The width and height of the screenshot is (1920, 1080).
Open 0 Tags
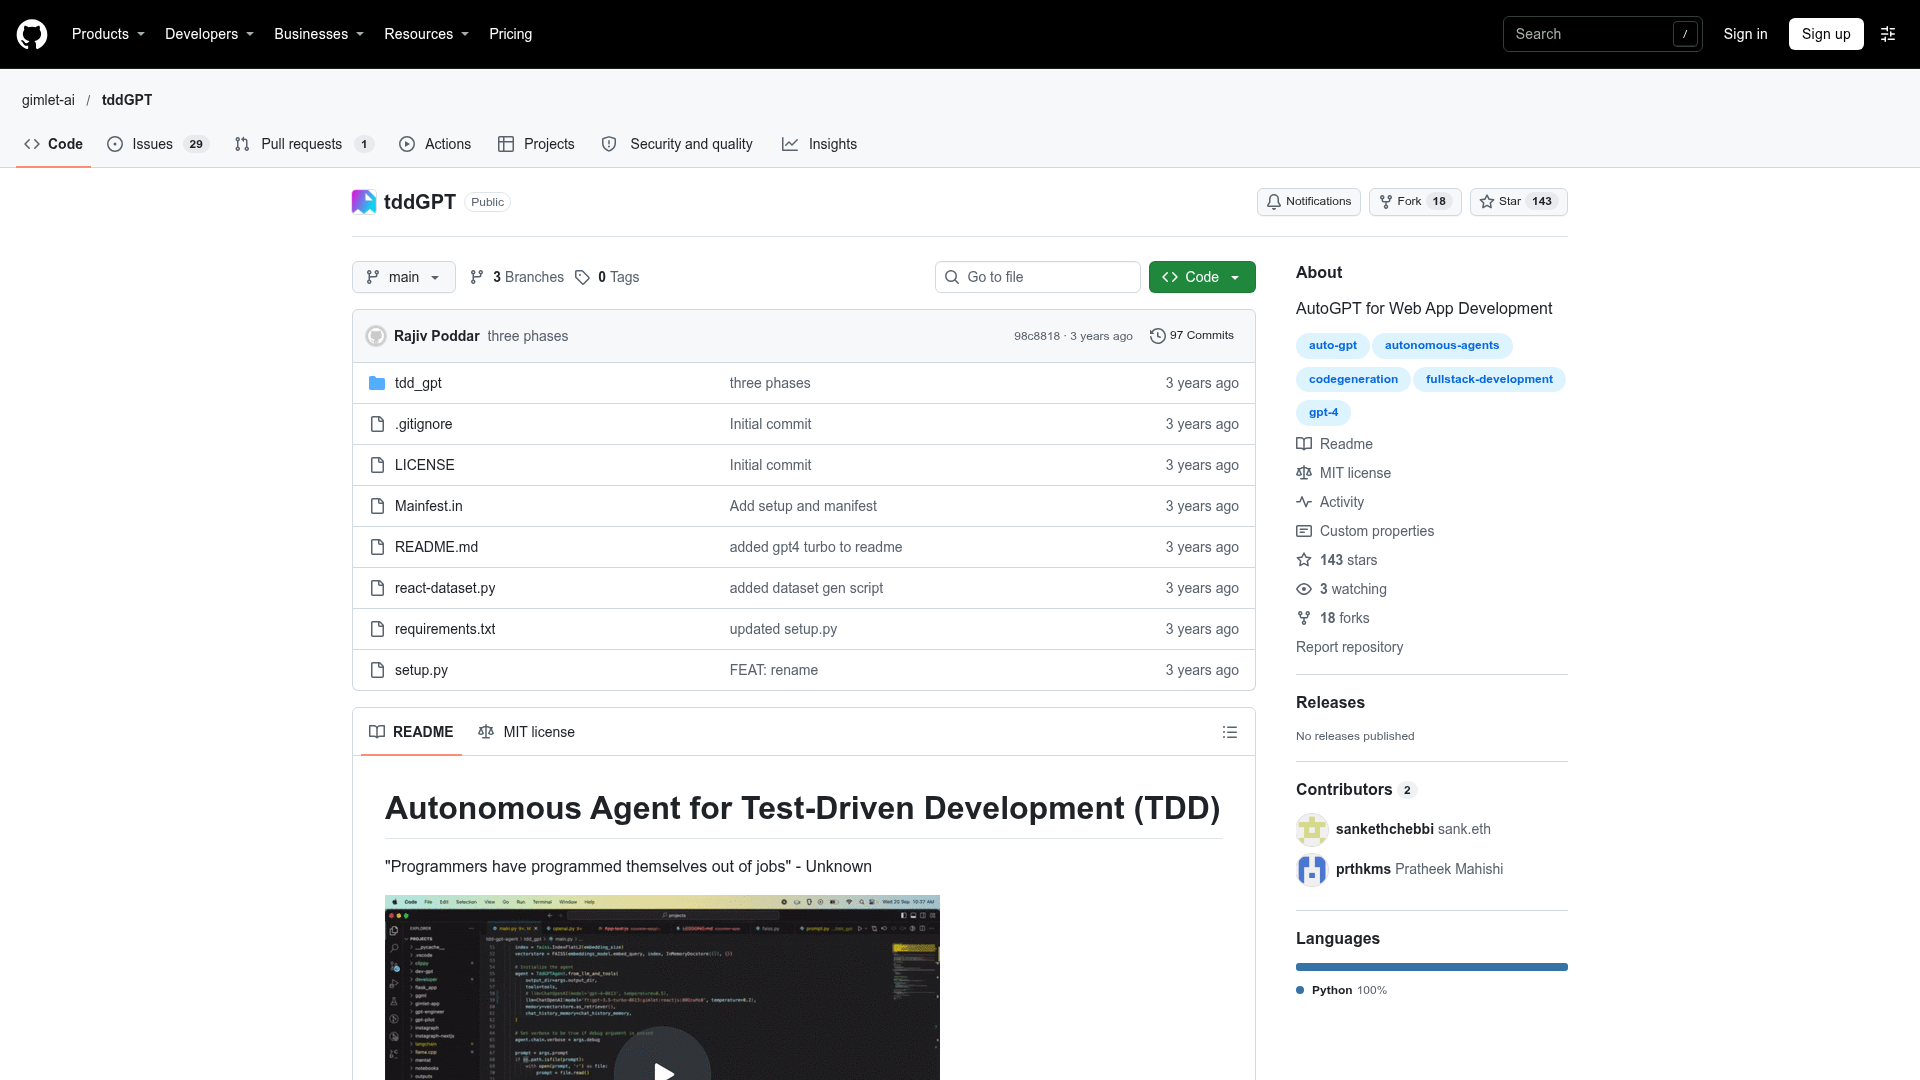point(607,277)
